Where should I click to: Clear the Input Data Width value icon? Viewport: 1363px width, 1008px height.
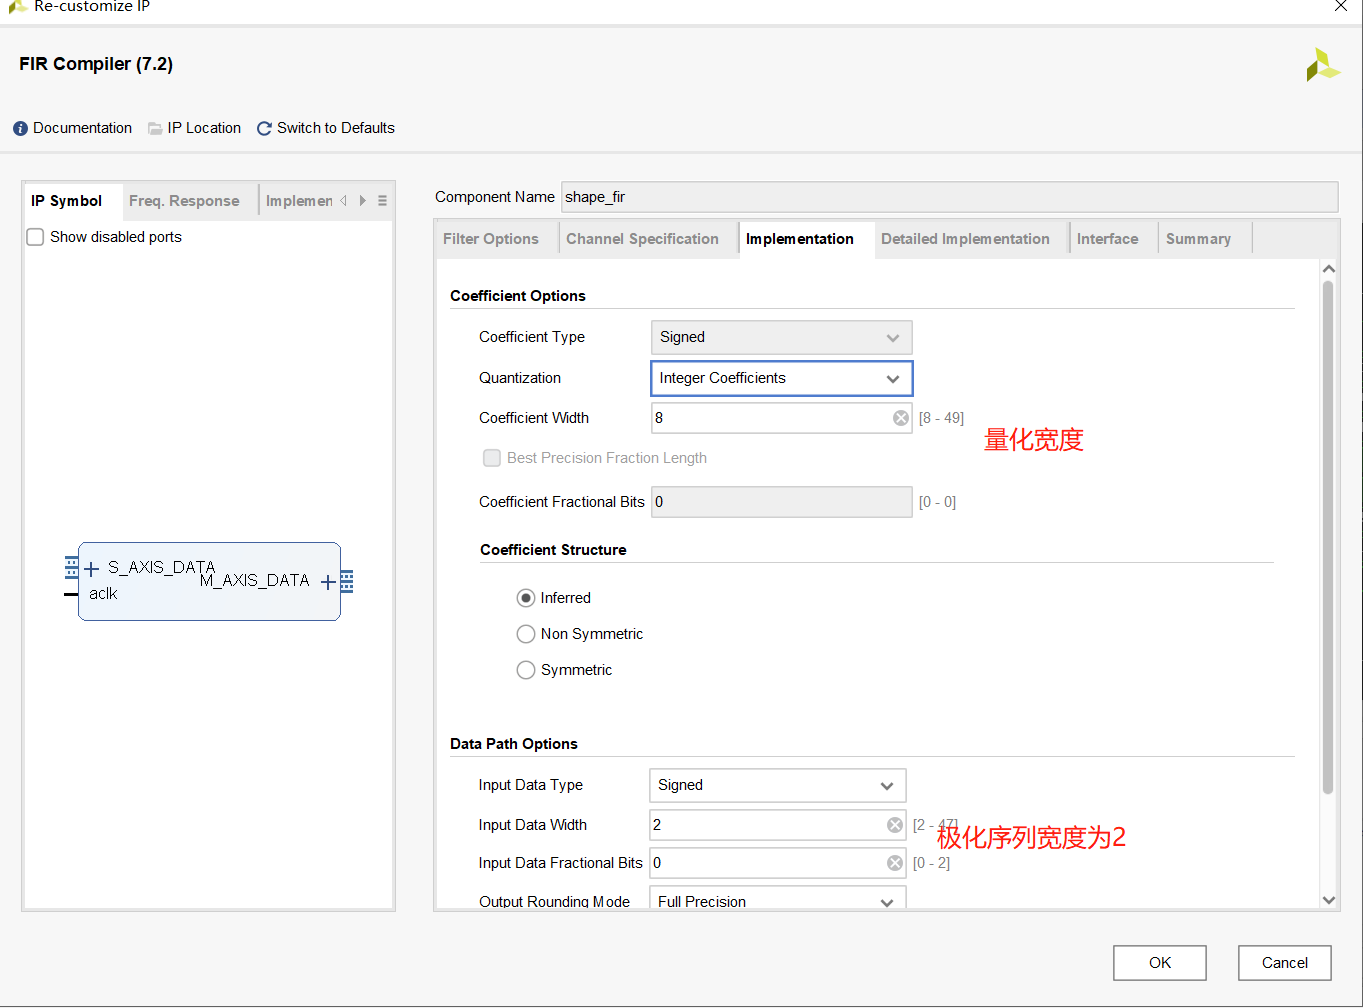point(895,825)
